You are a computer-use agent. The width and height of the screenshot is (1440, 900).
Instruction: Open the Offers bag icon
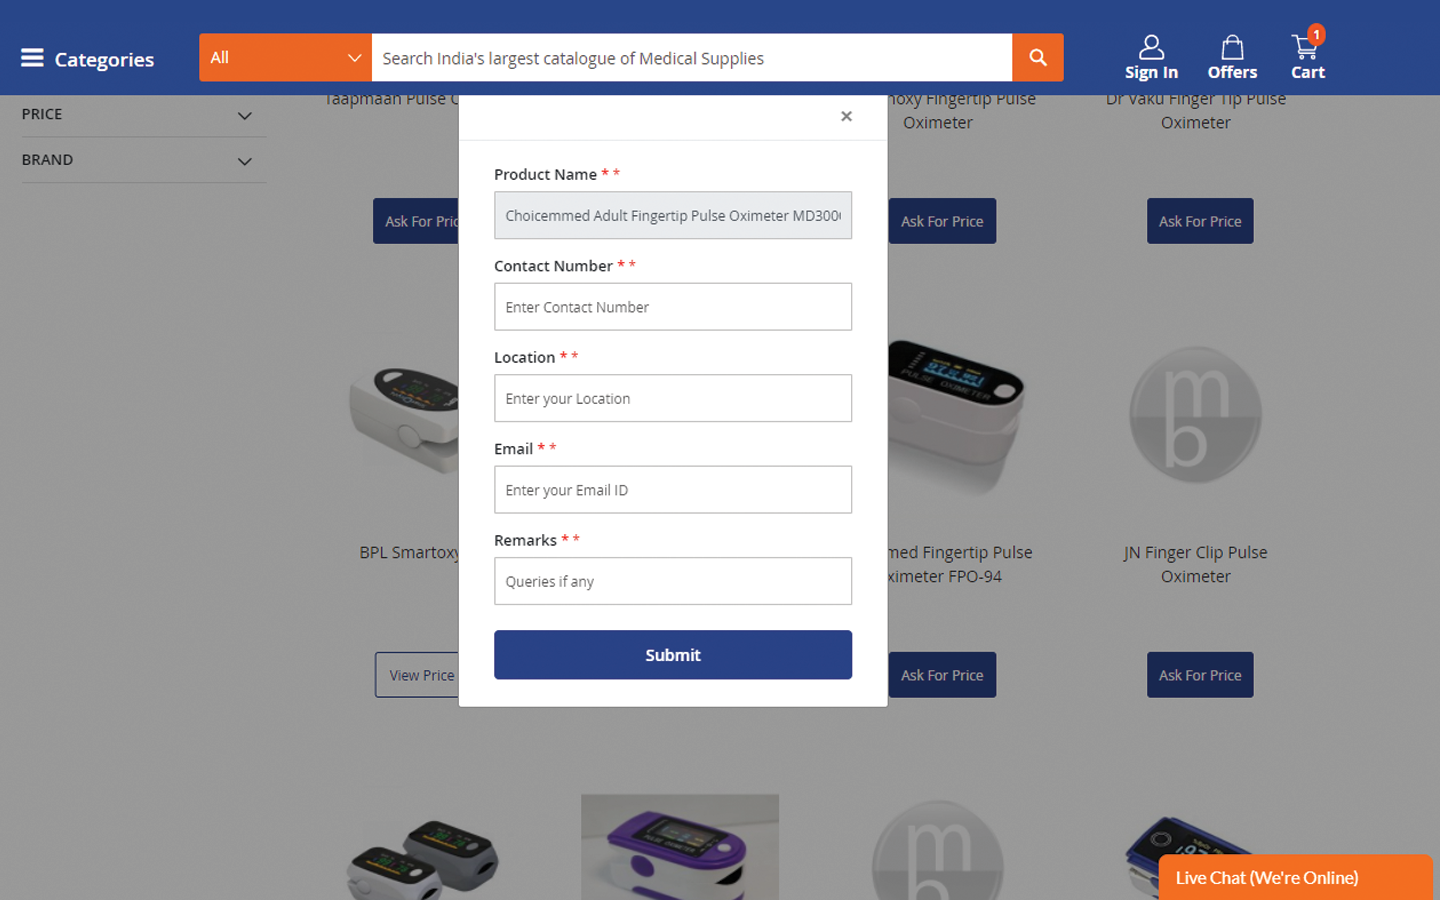point(1232,47)
